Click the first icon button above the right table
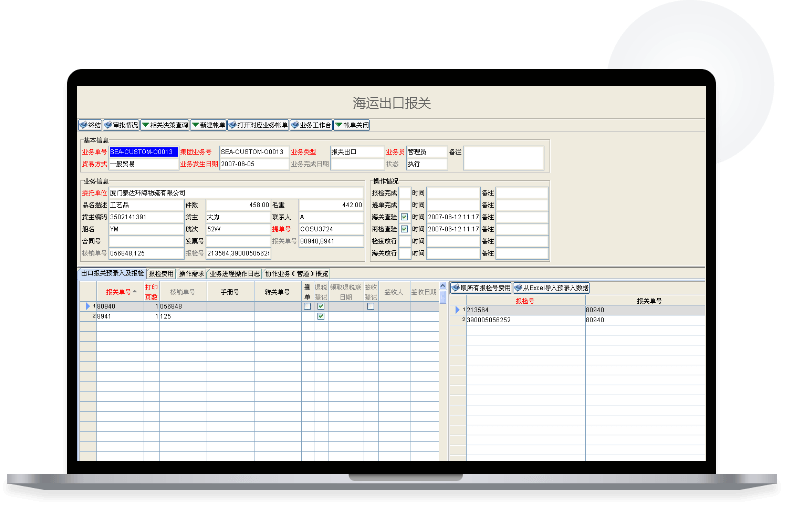Image resolution: width=797 pixels, height=508 pixels. coord(481,288)
